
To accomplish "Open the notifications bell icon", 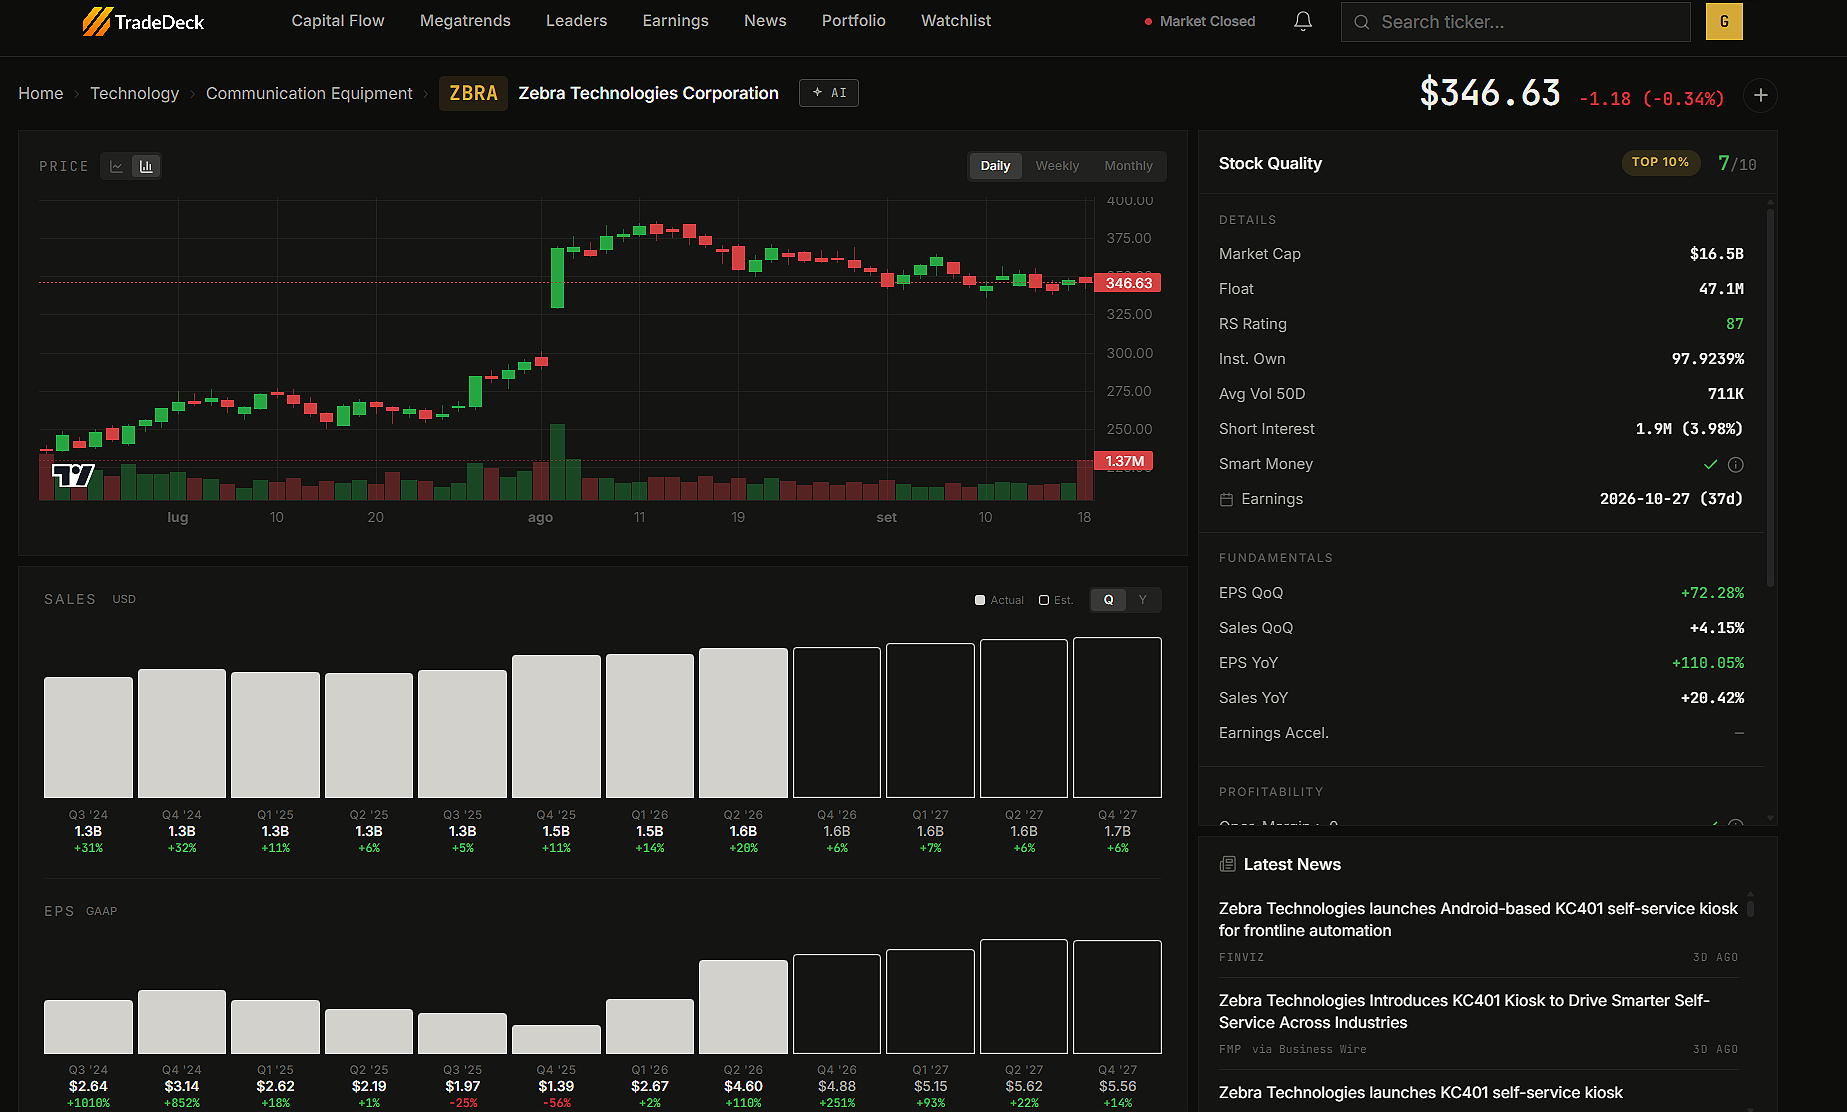I will 1303,21.
